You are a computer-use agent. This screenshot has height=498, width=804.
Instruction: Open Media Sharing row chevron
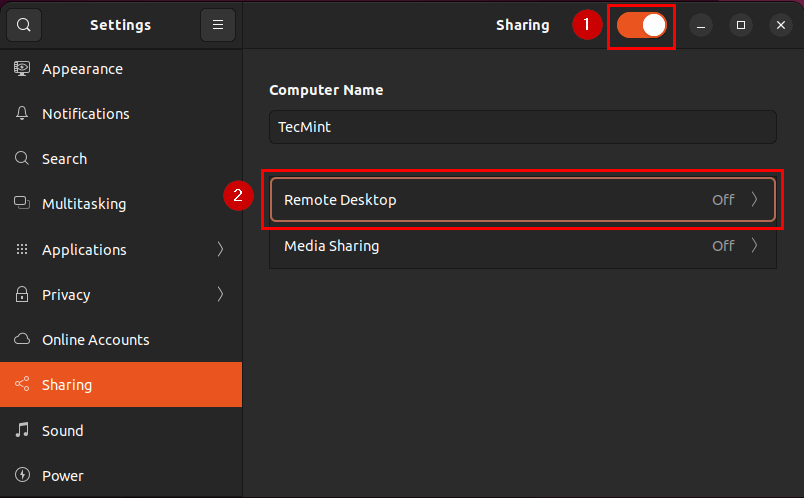pyautogui.click(x=755, y=246)
